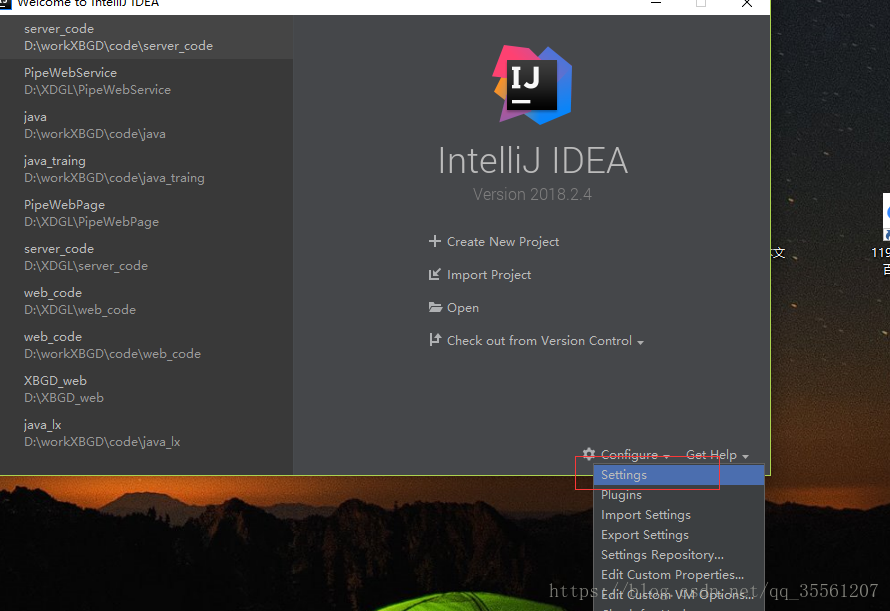
Task: Open Settings Repository... menu entry
Action: (679, 555)
